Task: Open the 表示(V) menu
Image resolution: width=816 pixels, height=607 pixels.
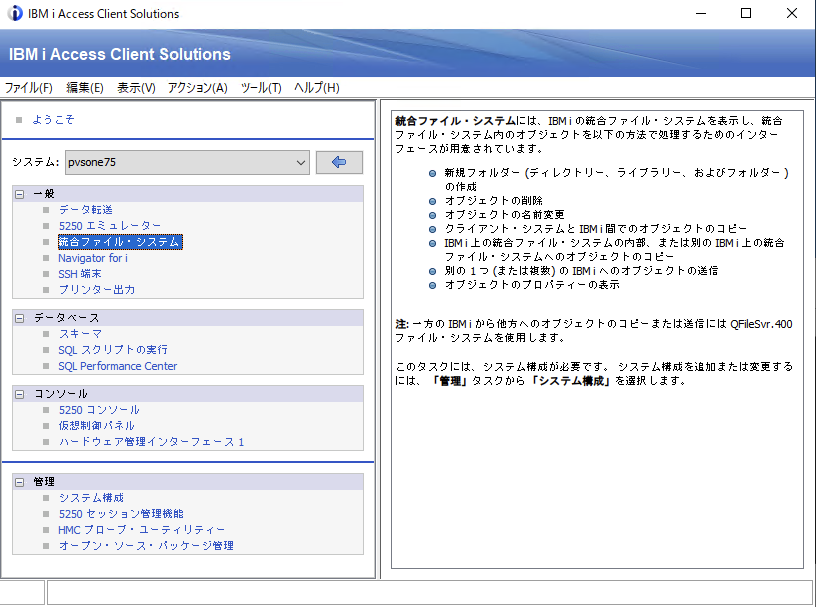Action: [x=136, y=87]
